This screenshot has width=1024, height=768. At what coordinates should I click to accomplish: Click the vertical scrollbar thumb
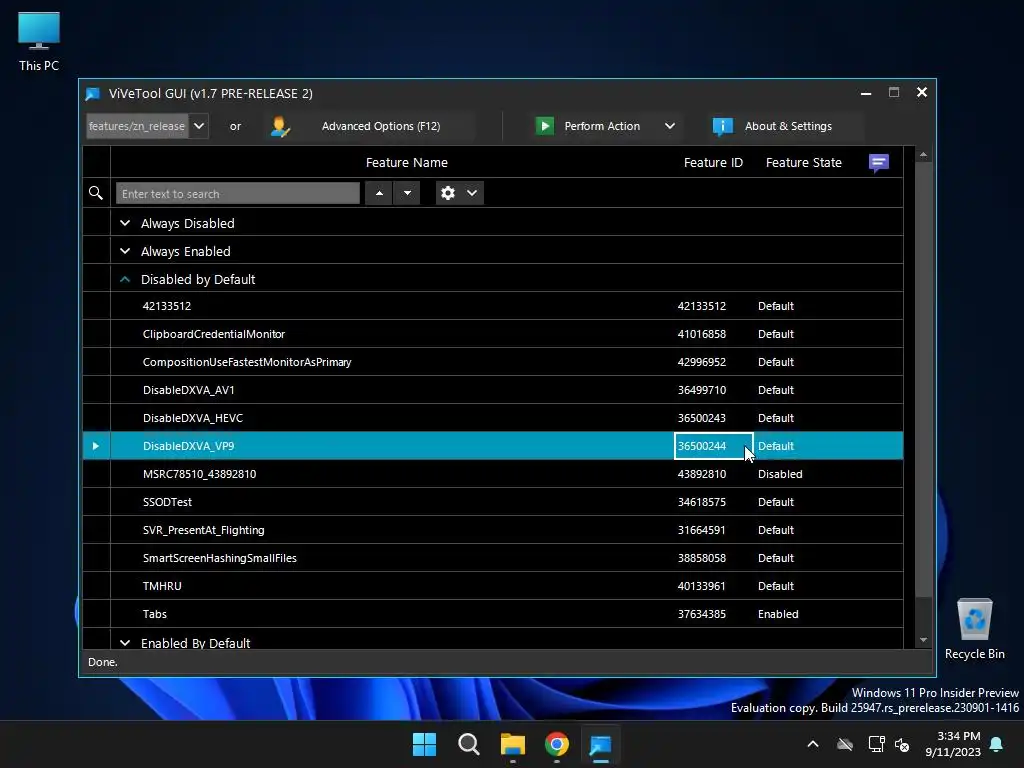(x=923, y=379)
